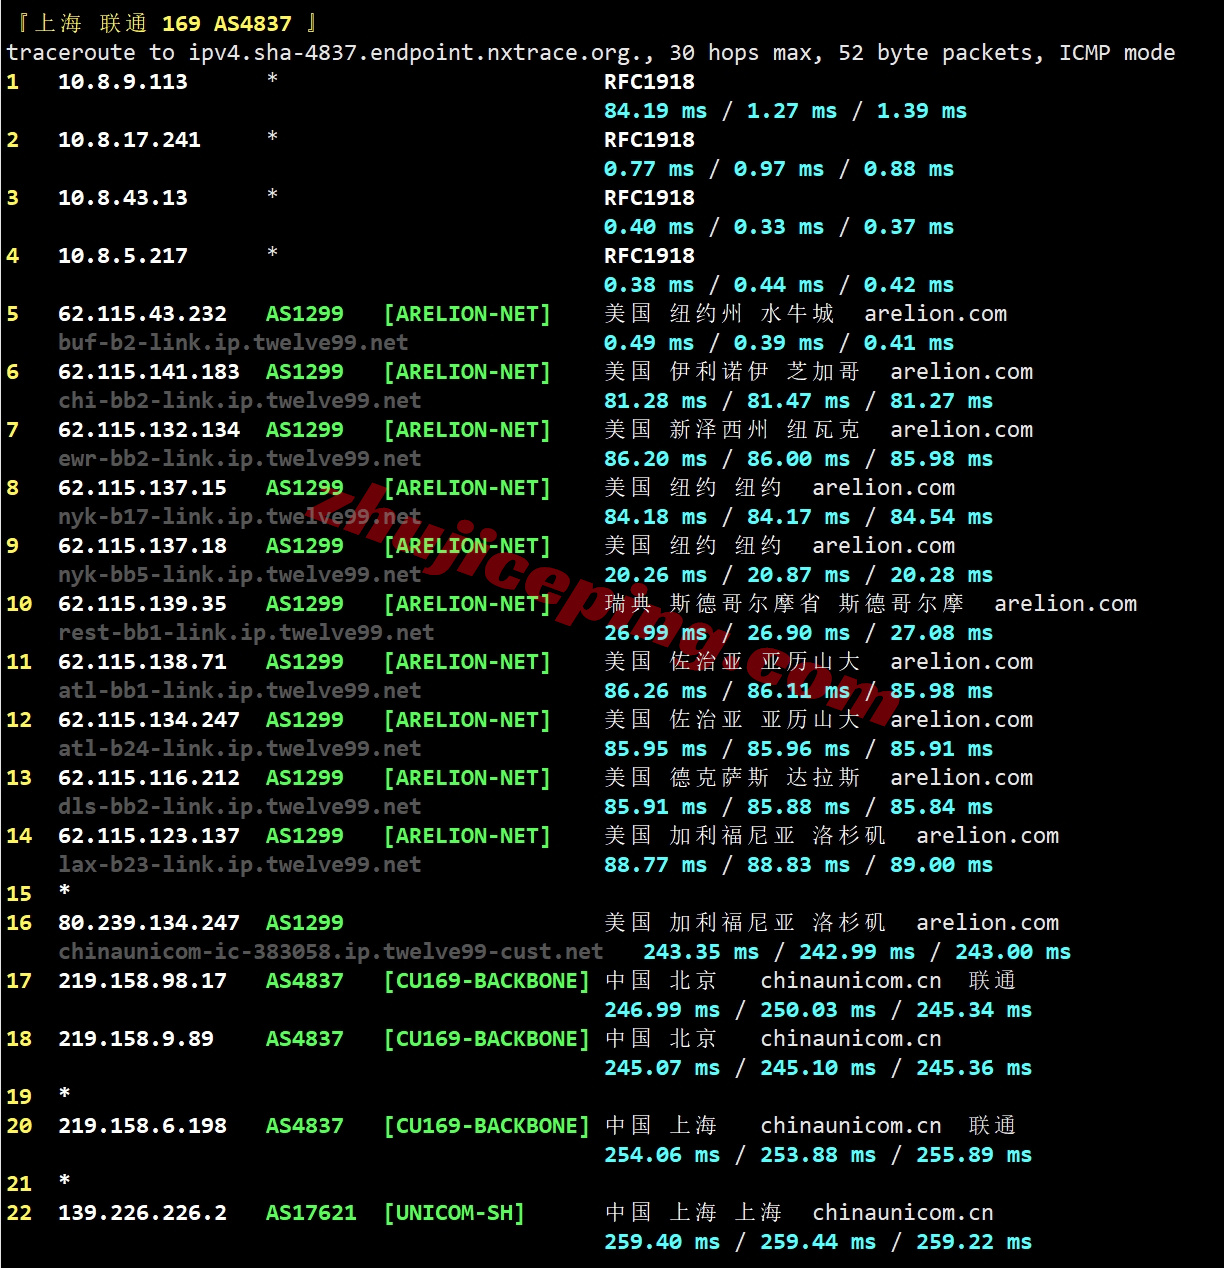Screen dimensions: 1224x1268
Task: Click latency 245.07 ms on hop 18
Action: tap(662, 1068)
